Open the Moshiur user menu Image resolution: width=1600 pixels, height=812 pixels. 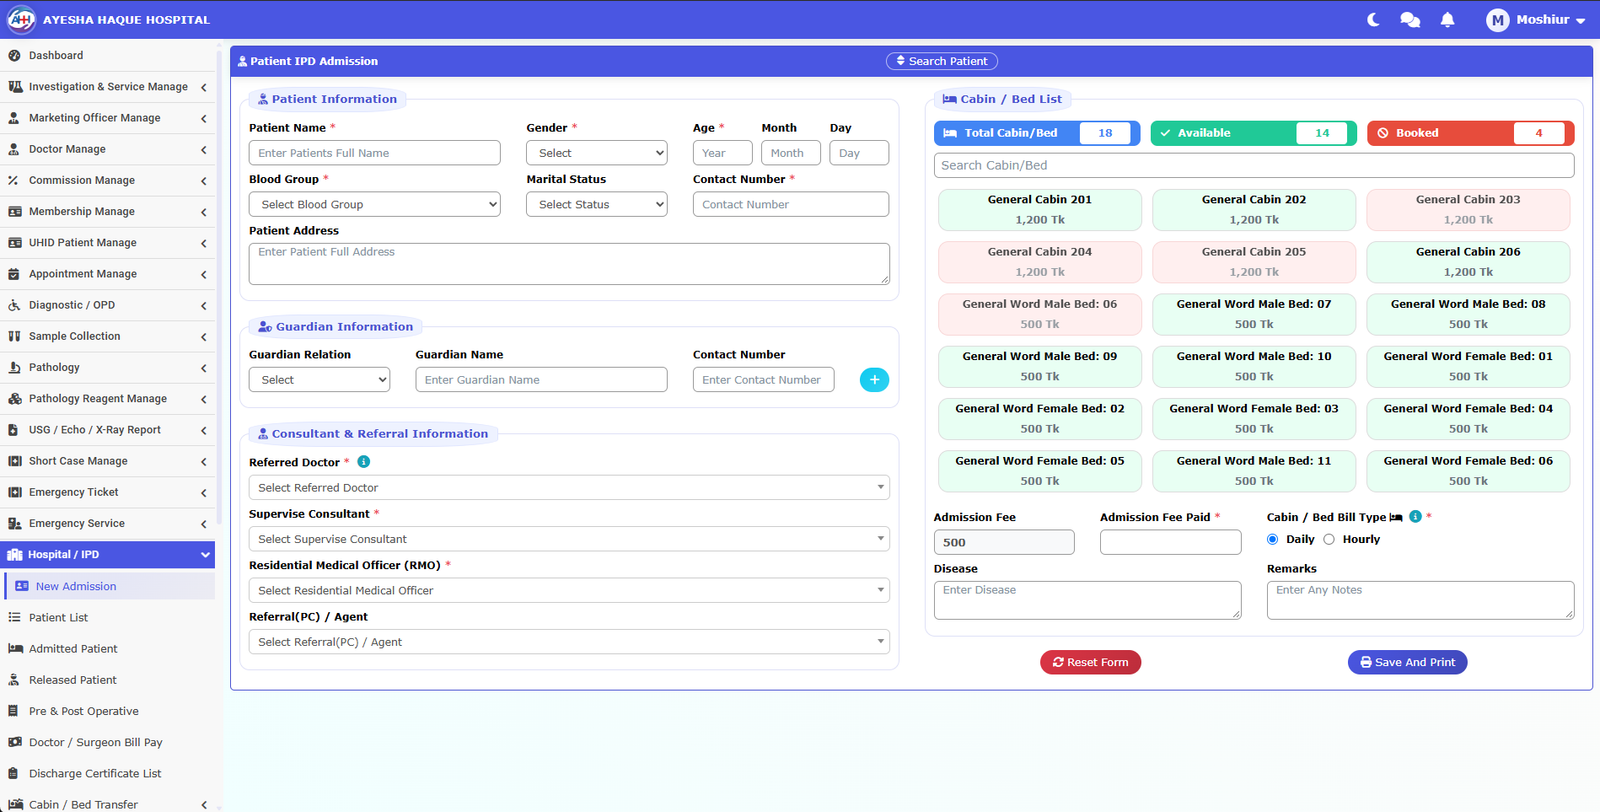tap(1536, 20)
